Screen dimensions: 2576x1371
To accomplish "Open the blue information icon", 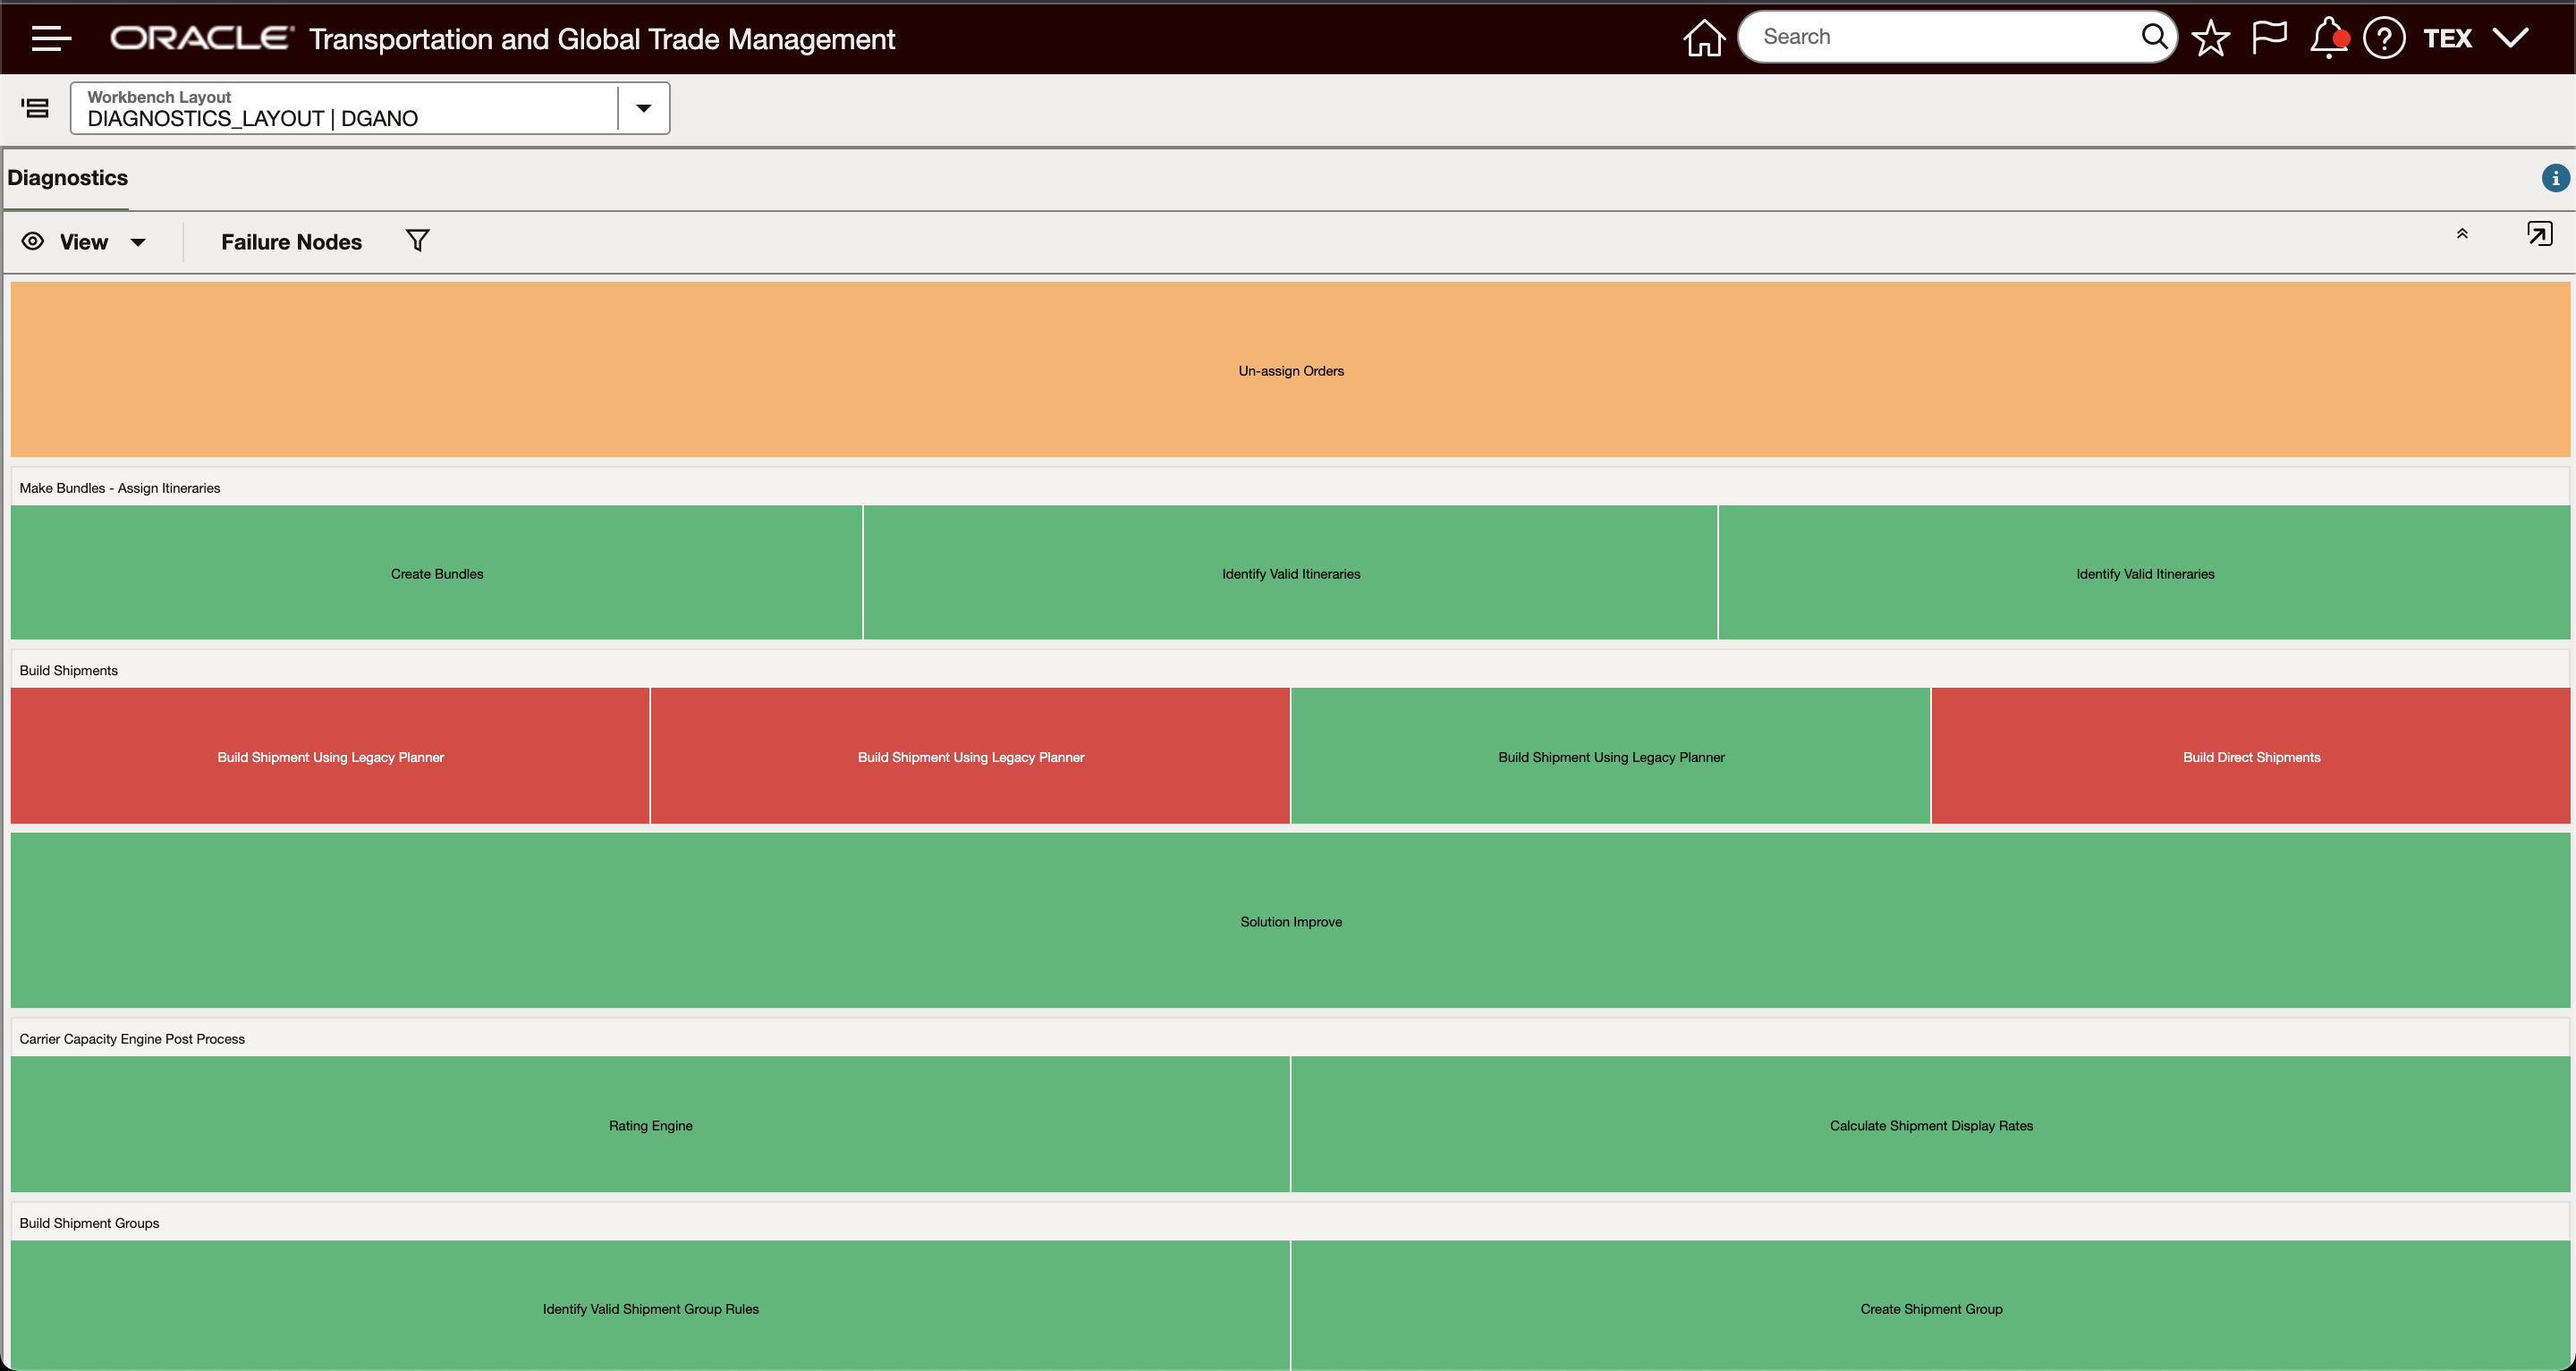I will tap(2555, 178).
